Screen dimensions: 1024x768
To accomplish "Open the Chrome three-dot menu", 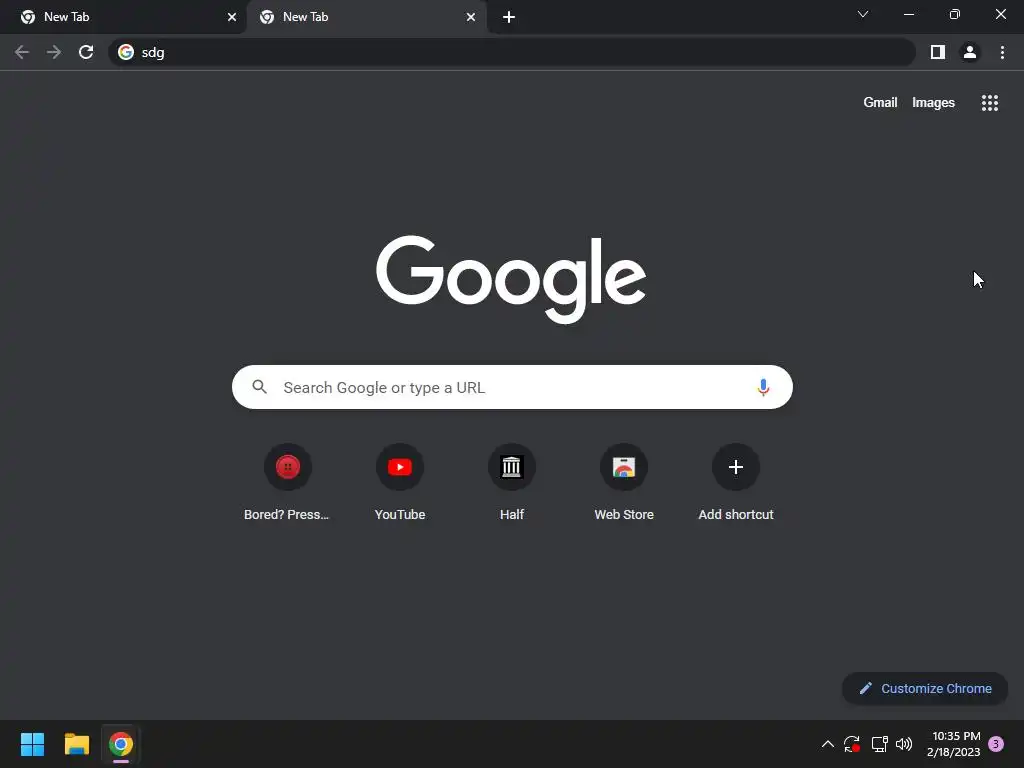I will point(1002,52).
